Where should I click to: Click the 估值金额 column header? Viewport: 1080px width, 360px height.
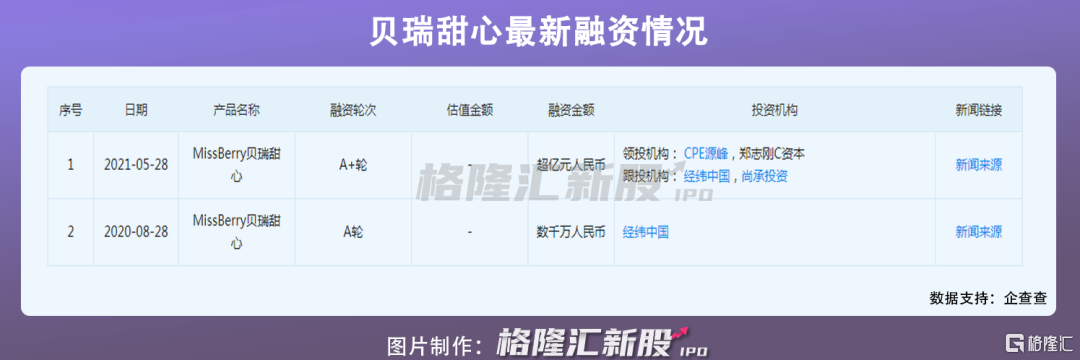click(x=470, y=110)
